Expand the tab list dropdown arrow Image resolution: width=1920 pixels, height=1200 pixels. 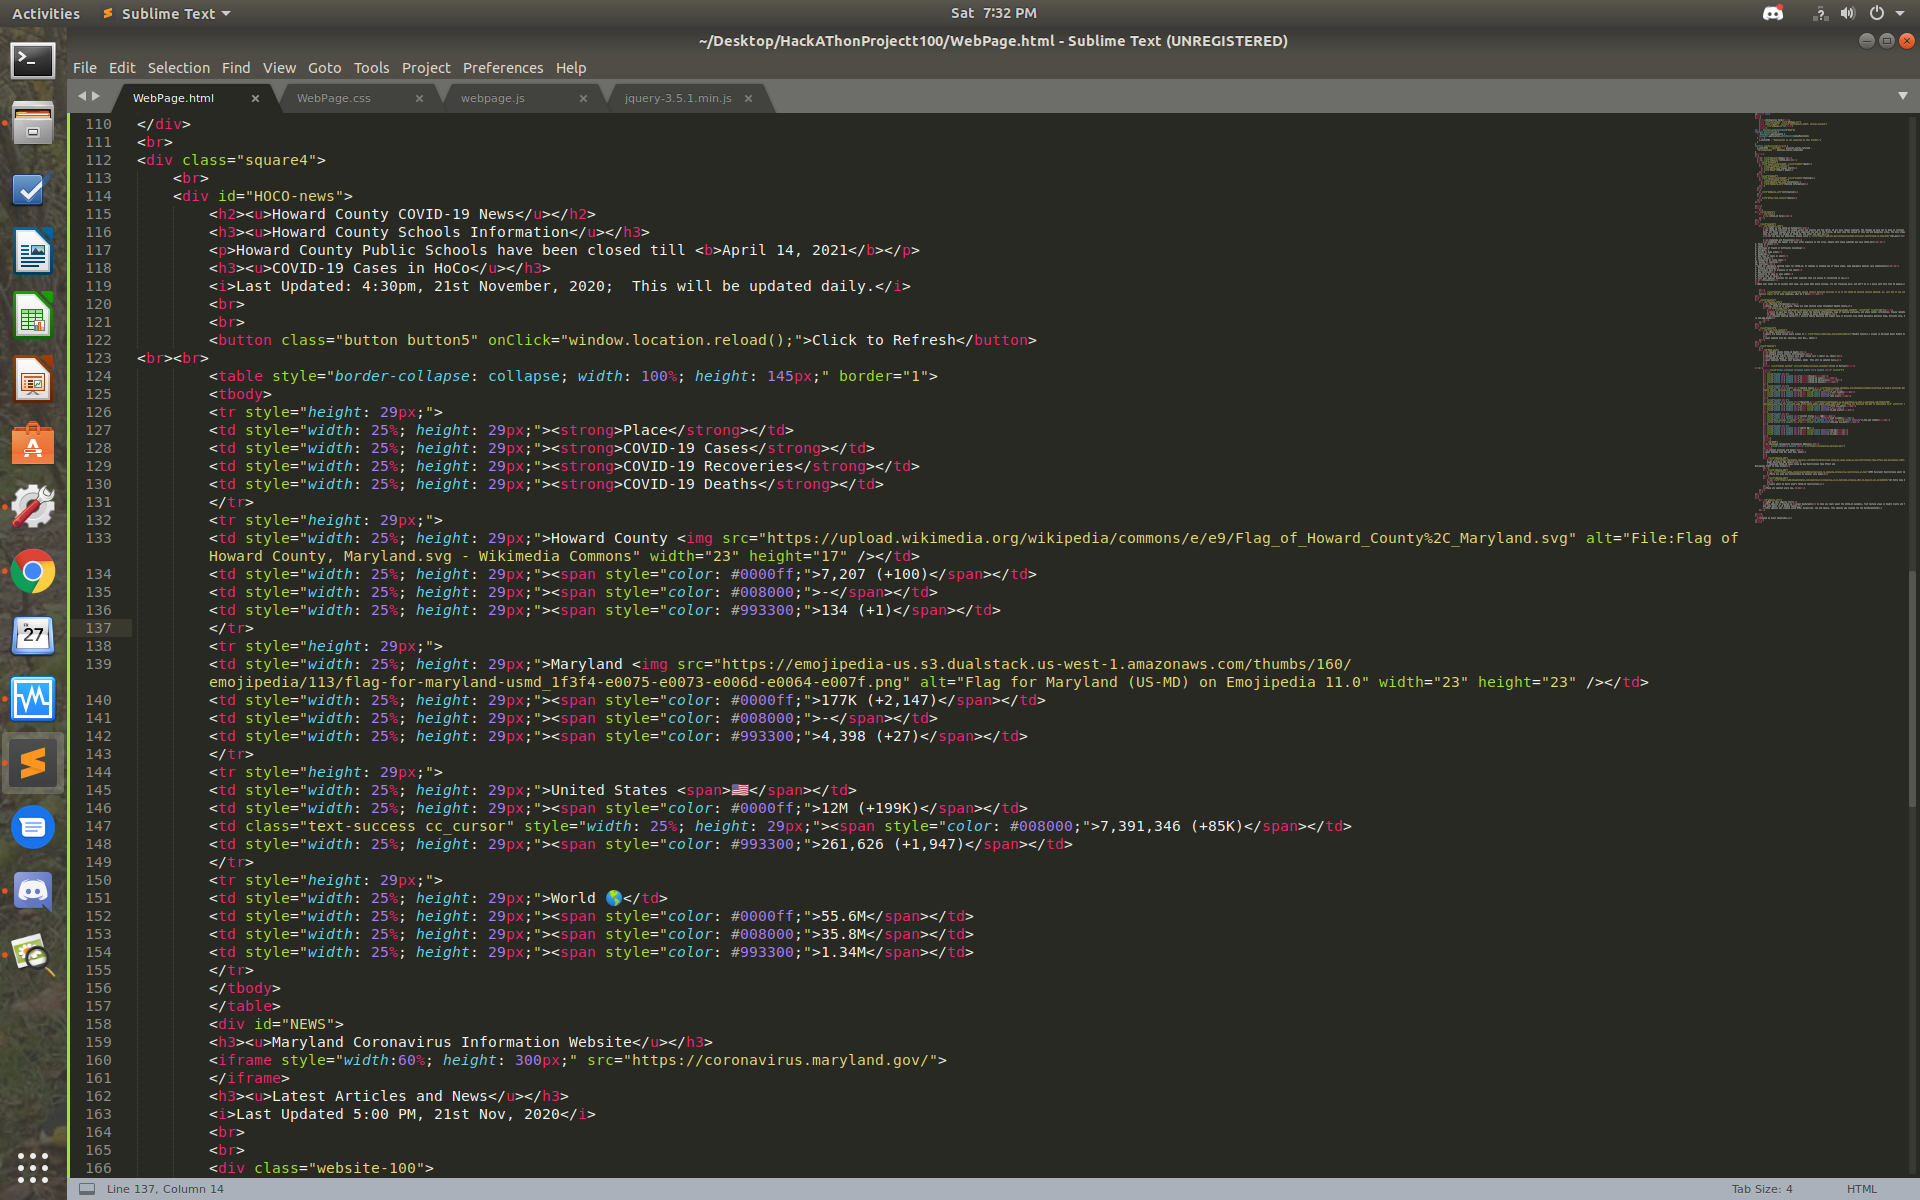point(1902,96)
